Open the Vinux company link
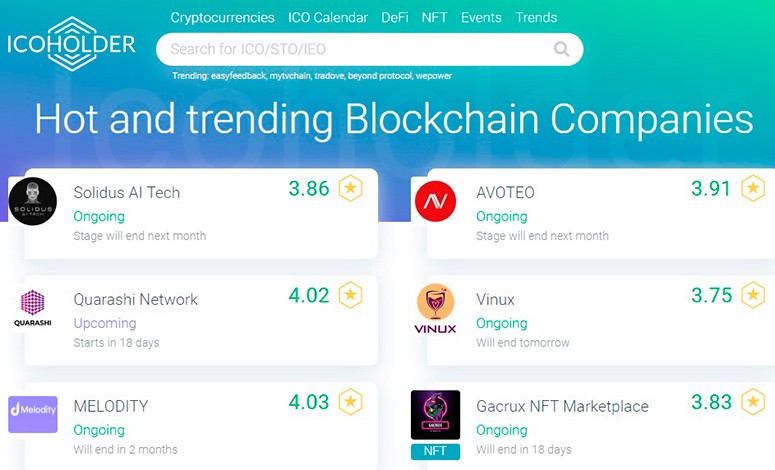775x470 pixels. 495,299
